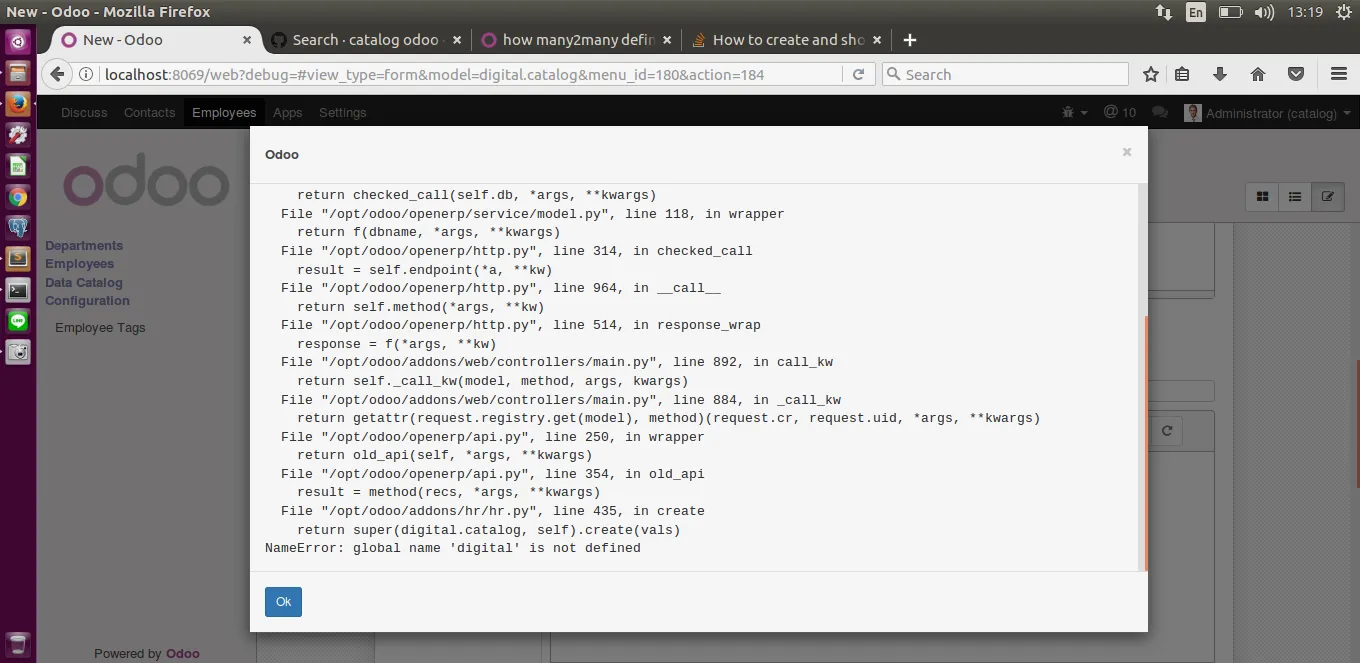Open Sublime Text from launcher
The image size is (1360, 663).
(18, 259)
